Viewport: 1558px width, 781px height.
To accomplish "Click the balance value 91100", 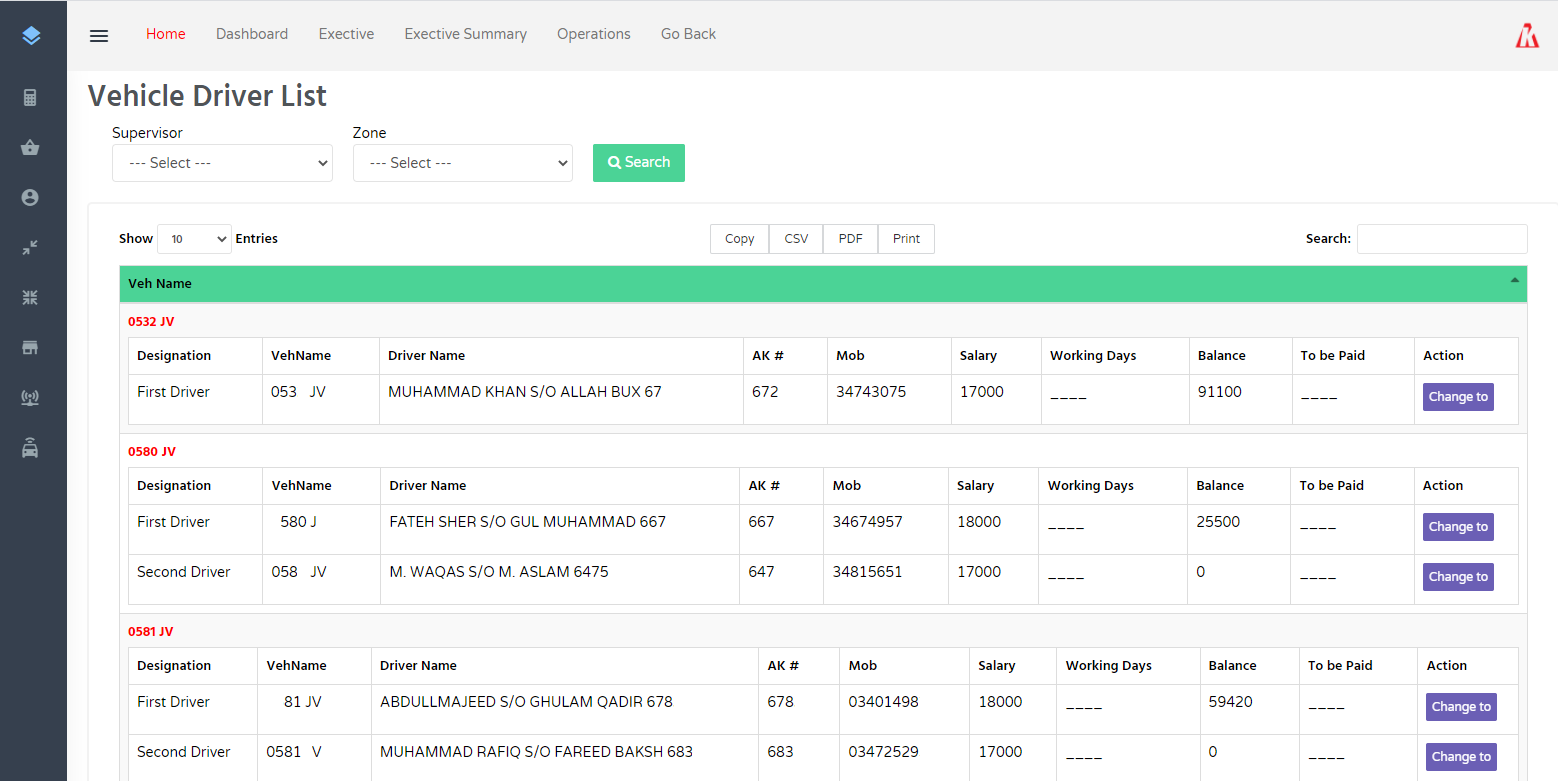I will click(1220, 392).
